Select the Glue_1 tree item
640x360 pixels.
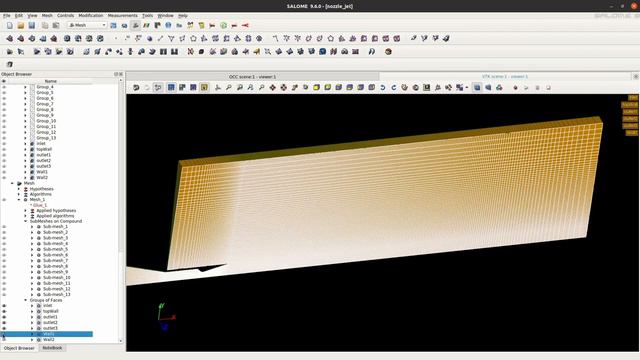coord(40,205)
